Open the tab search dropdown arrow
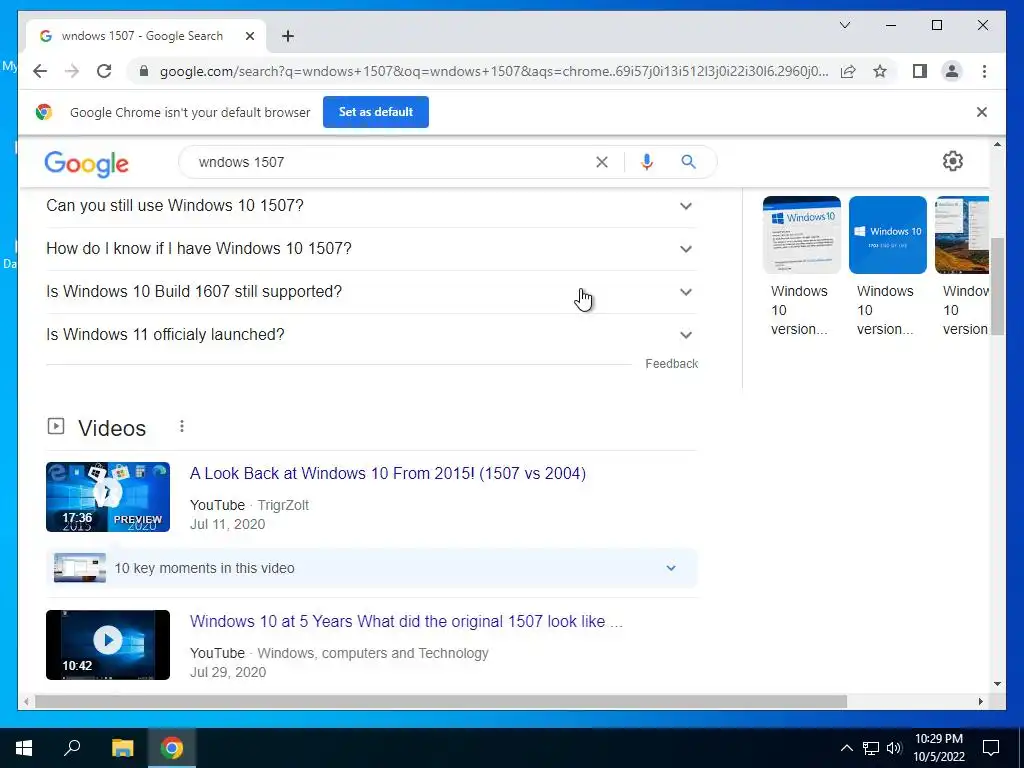The image size is (1024, 768). [x=844, y=25]
